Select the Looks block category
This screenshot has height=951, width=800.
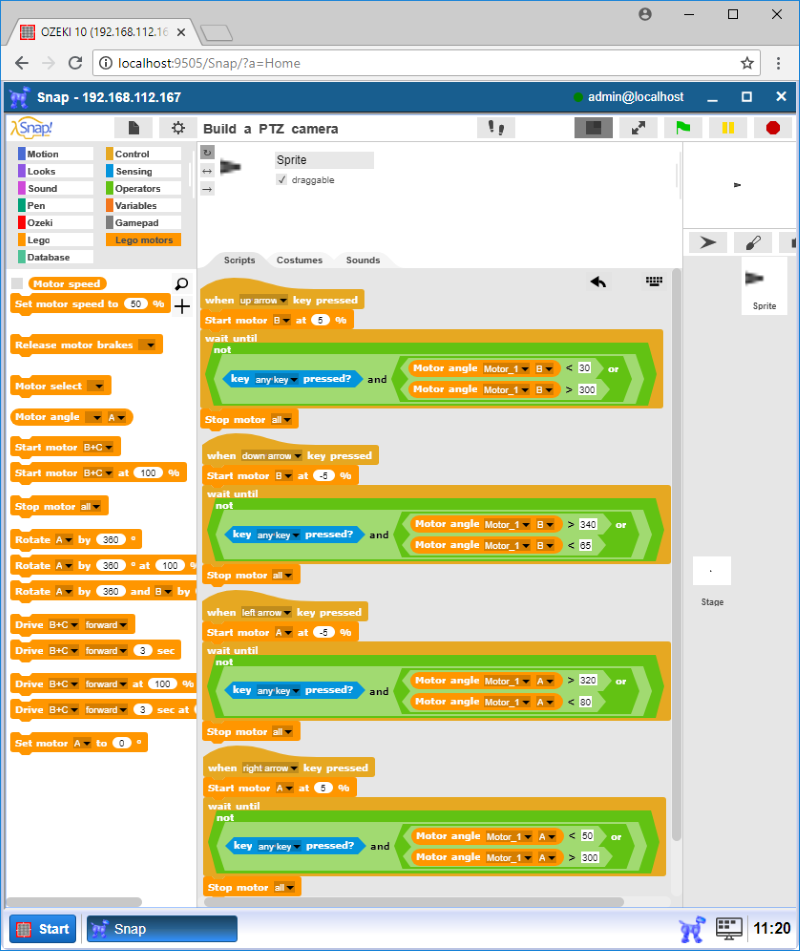click(55, 171)
